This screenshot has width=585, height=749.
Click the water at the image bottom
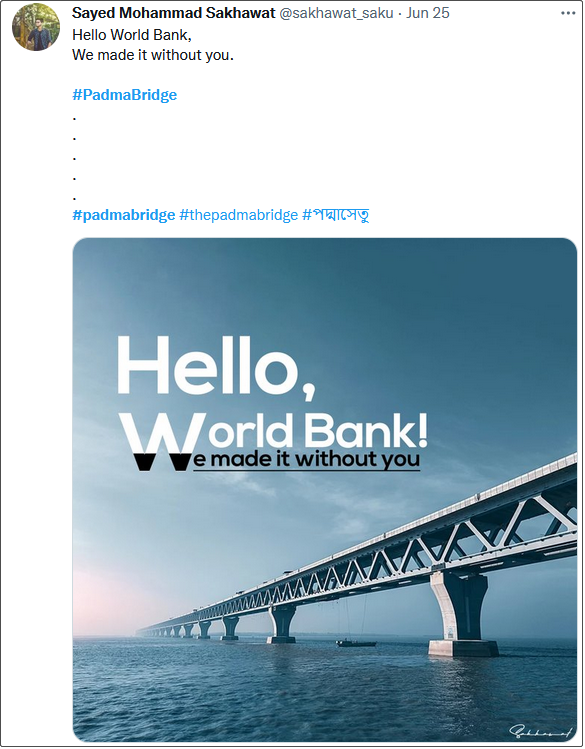coord(325,697)
